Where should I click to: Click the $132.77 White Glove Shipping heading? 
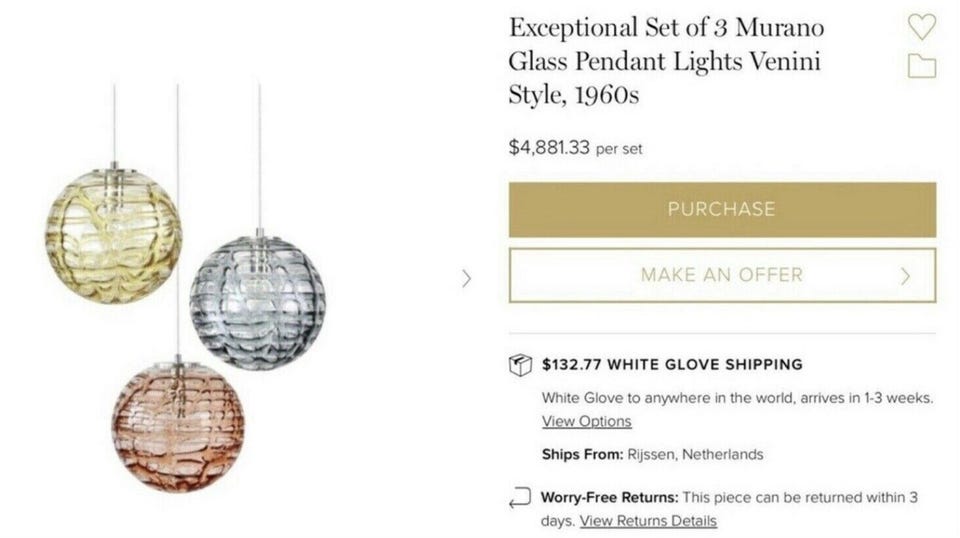click(672, 364)
